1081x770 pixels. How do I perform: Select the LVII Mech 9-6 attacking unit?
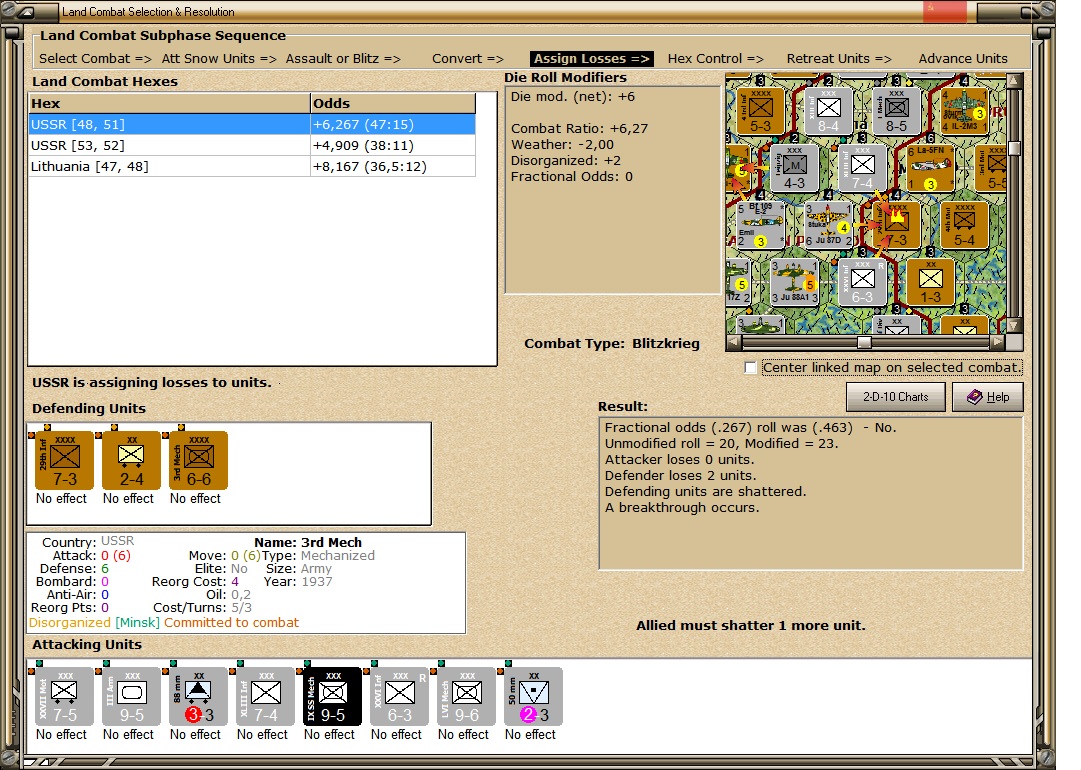pos(466,696)
